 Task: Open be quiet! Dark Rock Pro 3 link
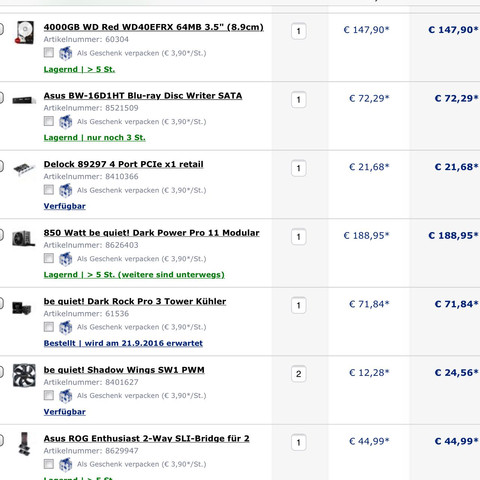tap(135, 301)
